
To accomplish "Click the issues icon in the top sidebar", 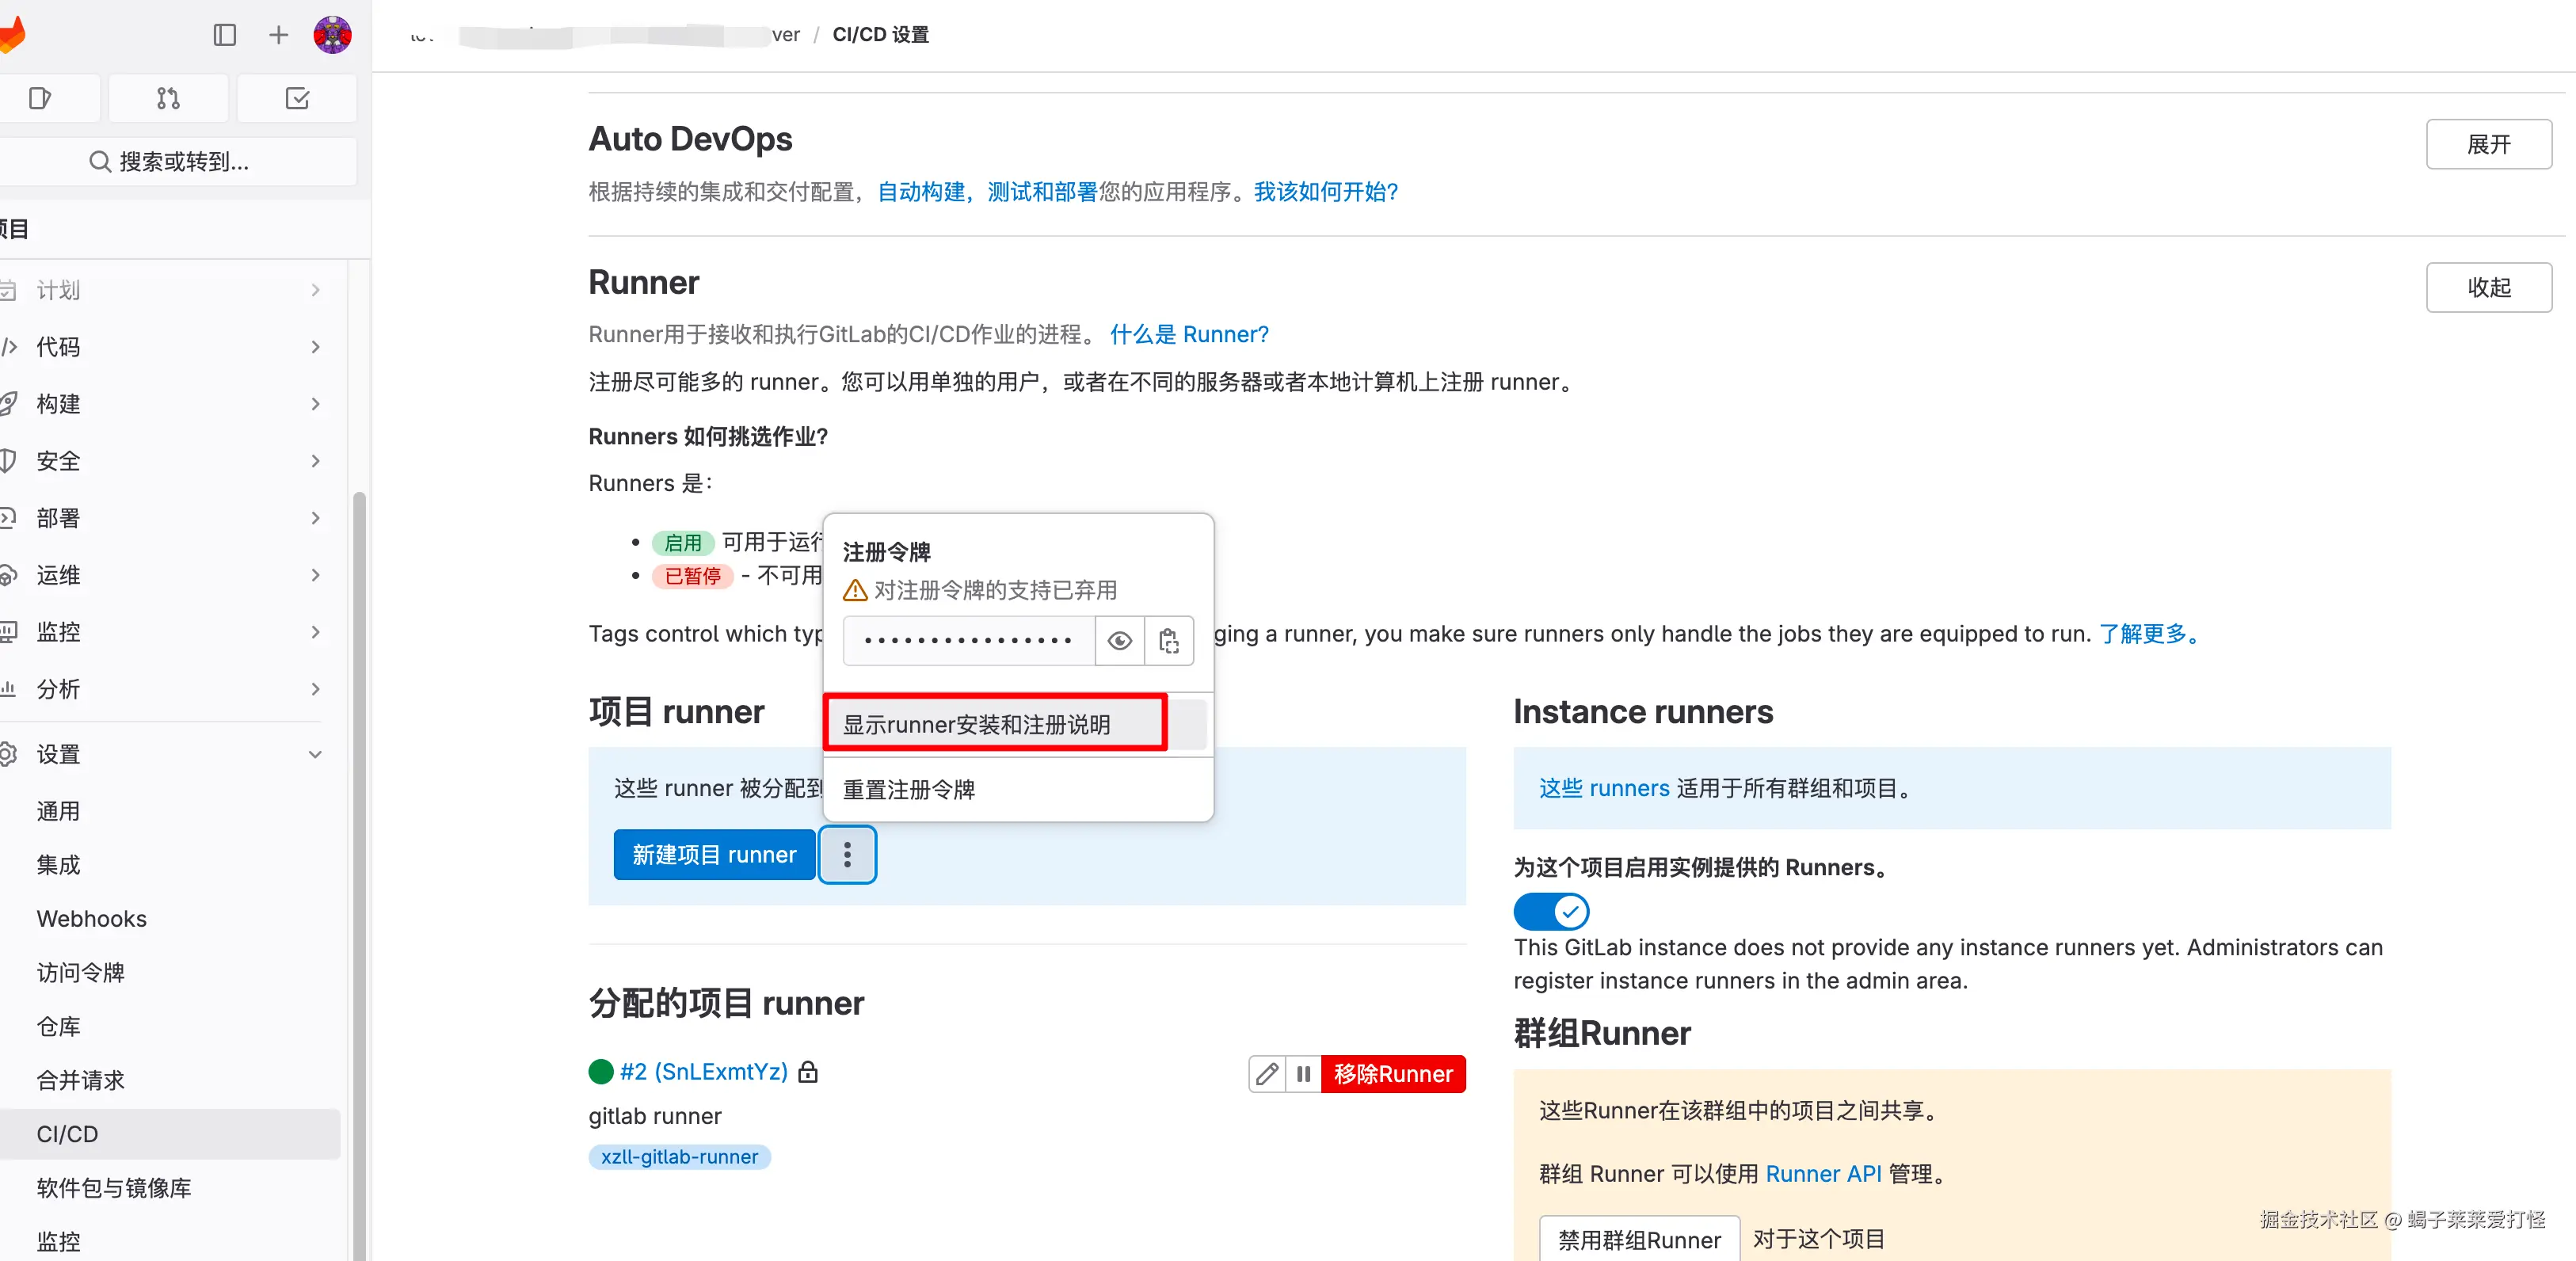I will click(x=40, y=98).
